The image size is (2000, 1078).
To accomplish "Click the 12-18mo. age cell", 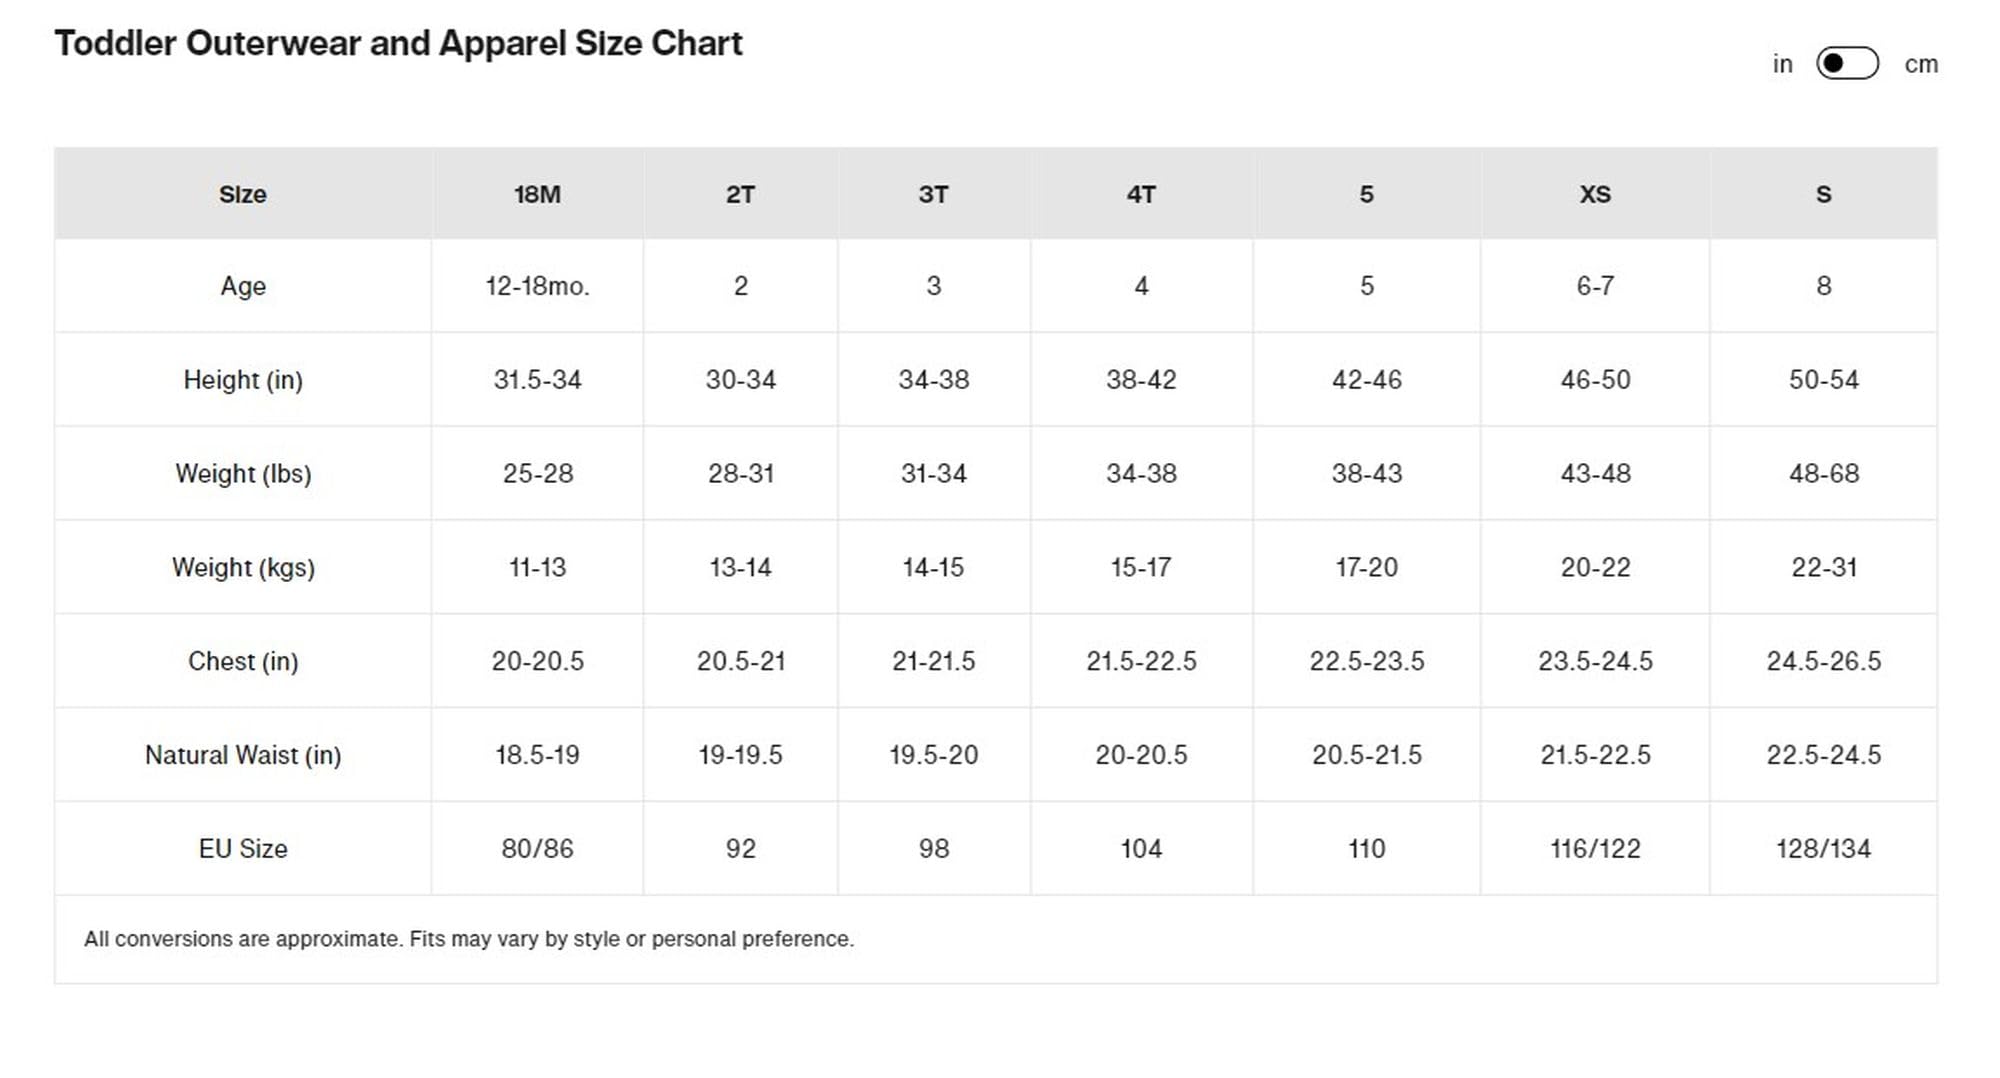I will (537, 286).
